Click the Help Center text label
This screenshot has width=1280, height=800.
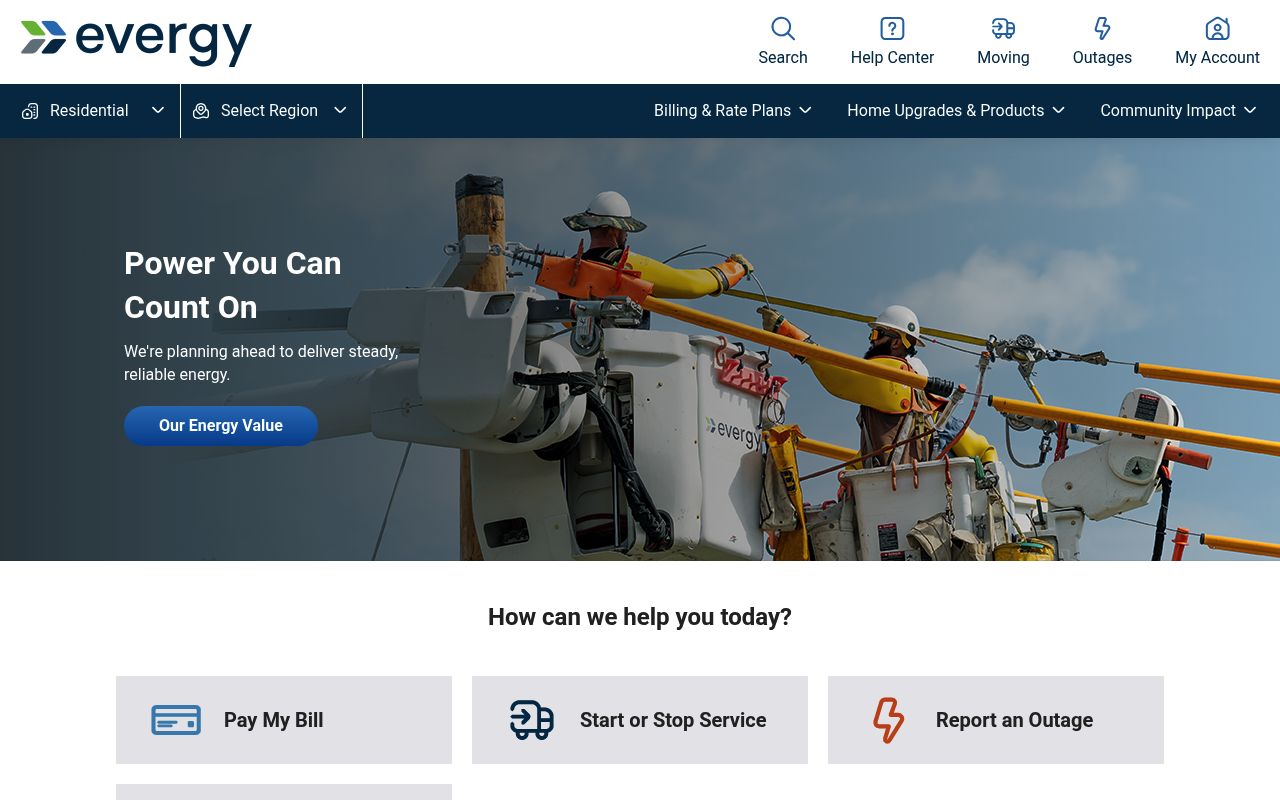pos(892,58)
